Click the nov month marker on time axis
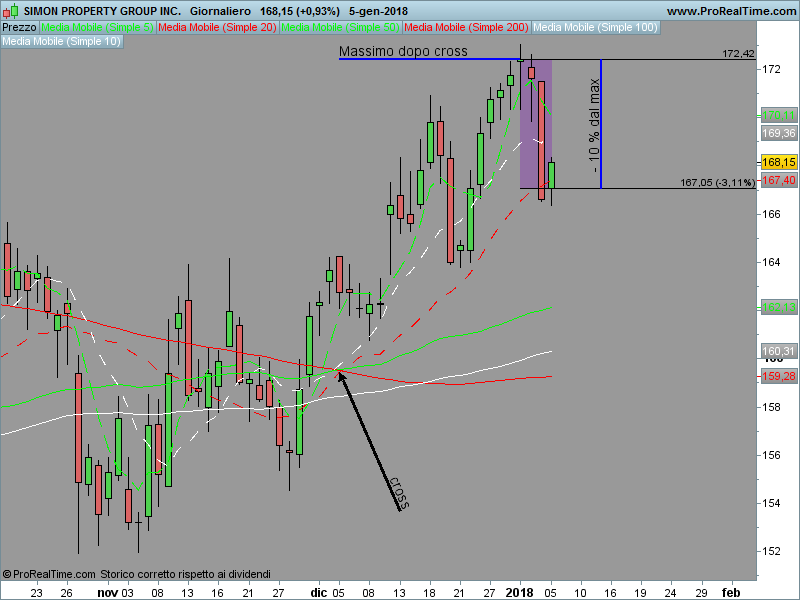The image size is (800, 600). pyautogui.click(x=108, y=592)
